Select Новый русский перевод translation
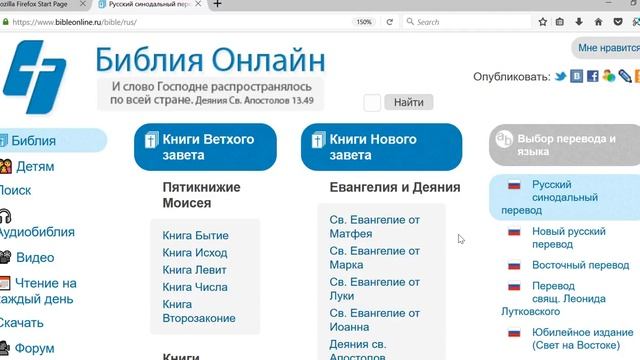This screenshot has height=360, width=640. [x=569, y=238]
